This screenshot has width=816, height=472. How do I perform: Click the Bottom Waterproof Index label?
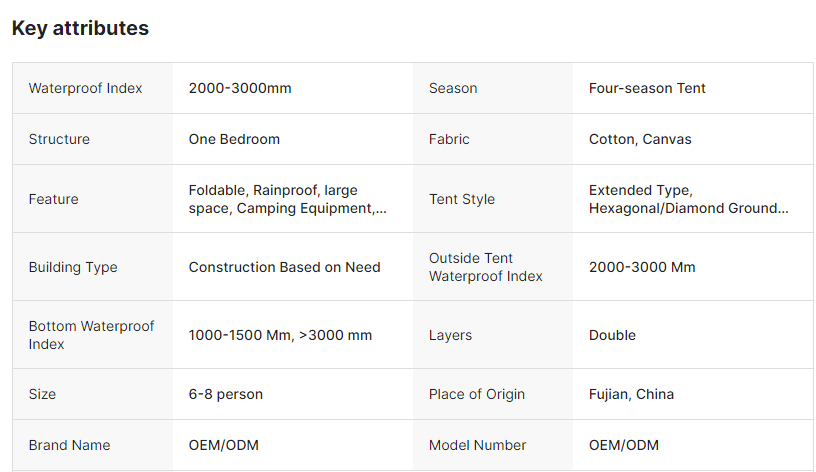(91, 335)
